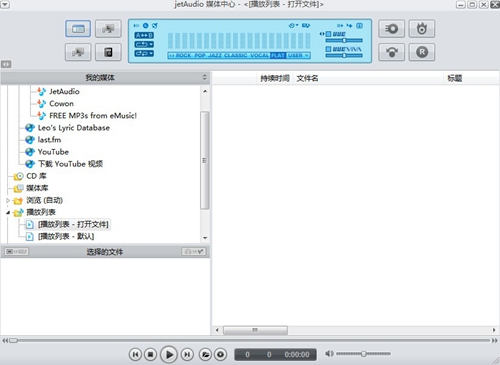Click the media center view button
This screenshot has height=365, width=500.
pyautogui.click(x=78, y=29)
